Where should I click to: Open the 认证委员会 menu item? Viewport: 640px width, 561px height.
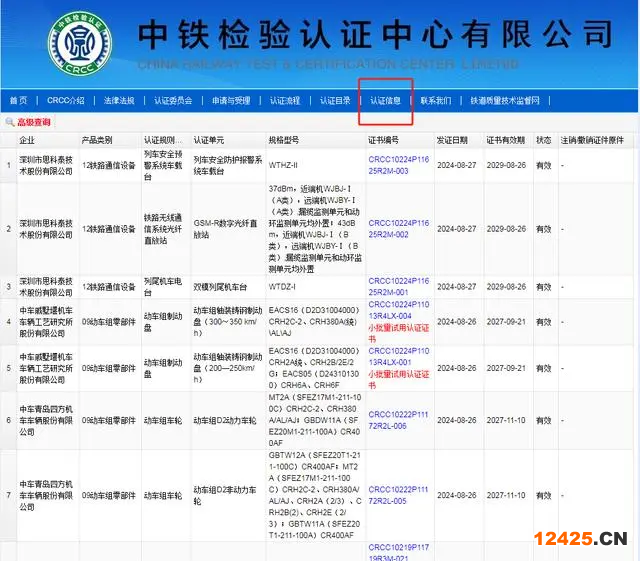[x=173, y=100]
